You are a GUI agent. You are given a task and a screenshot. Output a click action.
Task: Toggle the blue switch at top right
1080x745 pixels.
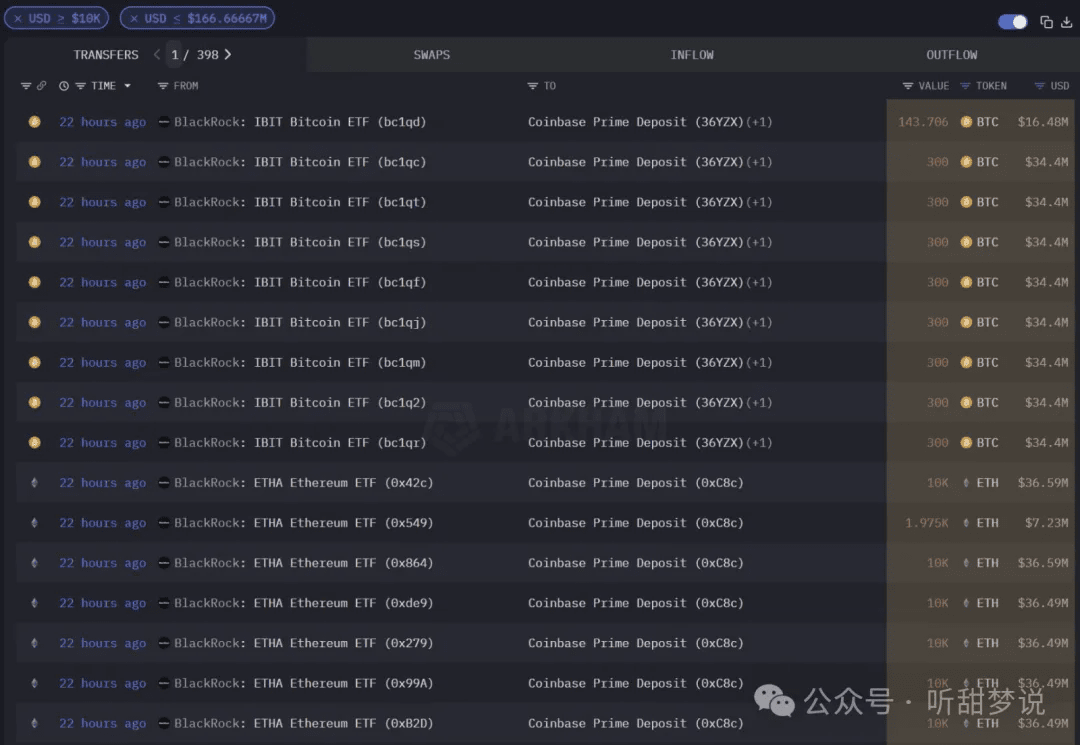[x=1012, y=22]
